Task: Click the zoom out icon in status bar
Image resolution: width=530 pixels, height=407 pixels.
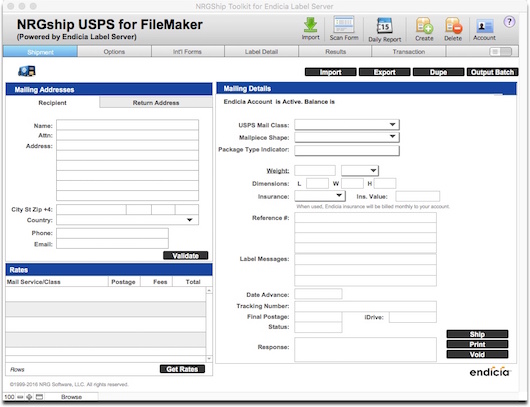Action: pyautogui.click(x=20, y=397)
